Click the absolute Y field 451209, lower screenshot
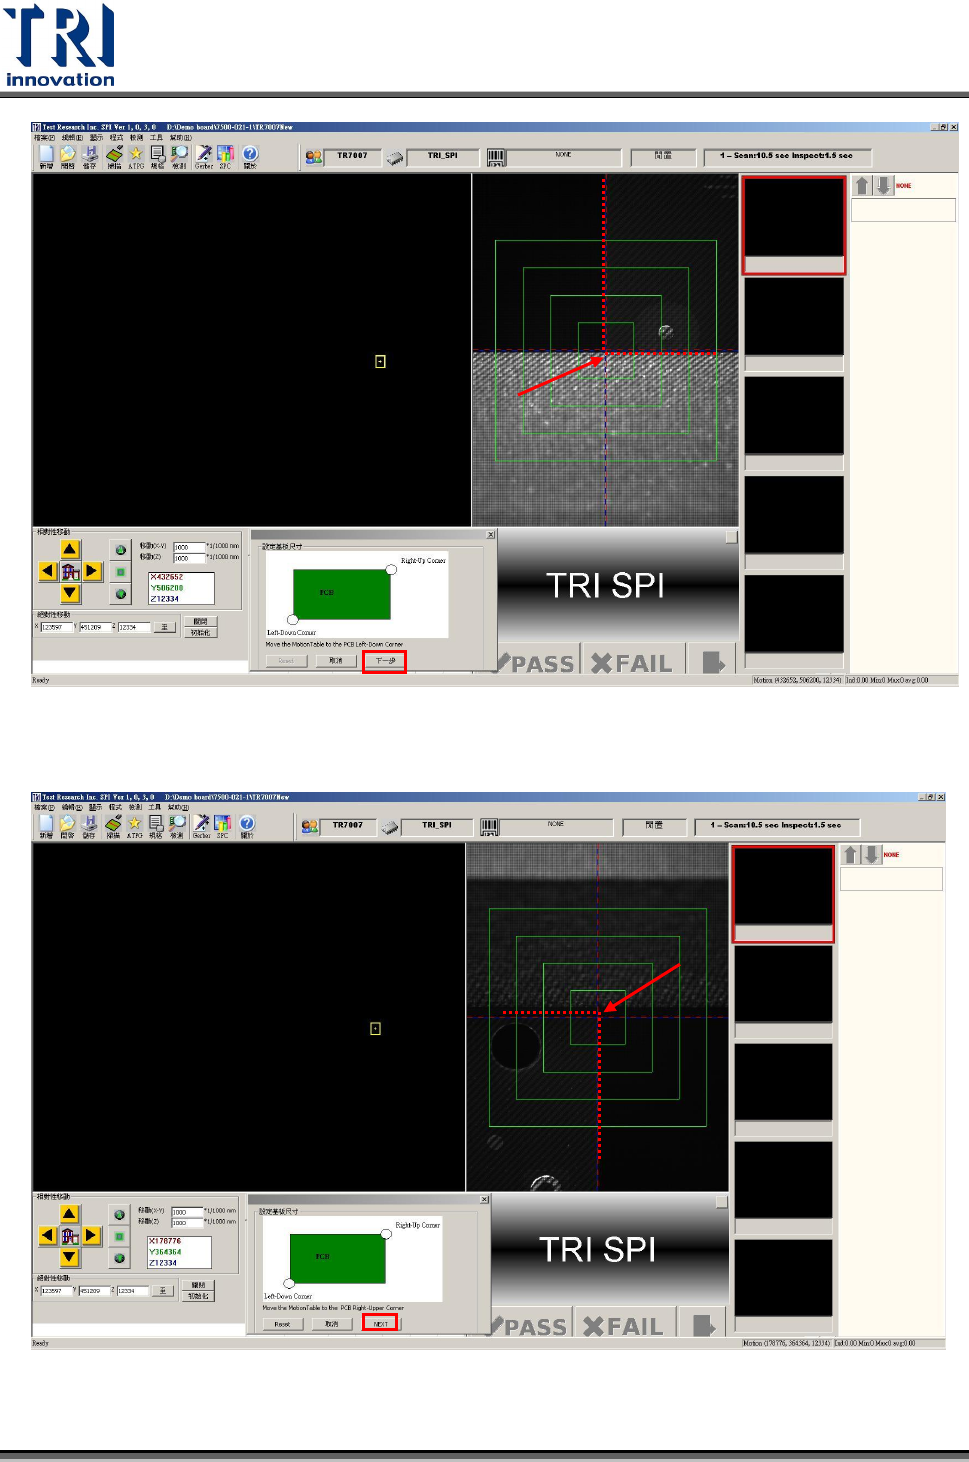 94,1291
